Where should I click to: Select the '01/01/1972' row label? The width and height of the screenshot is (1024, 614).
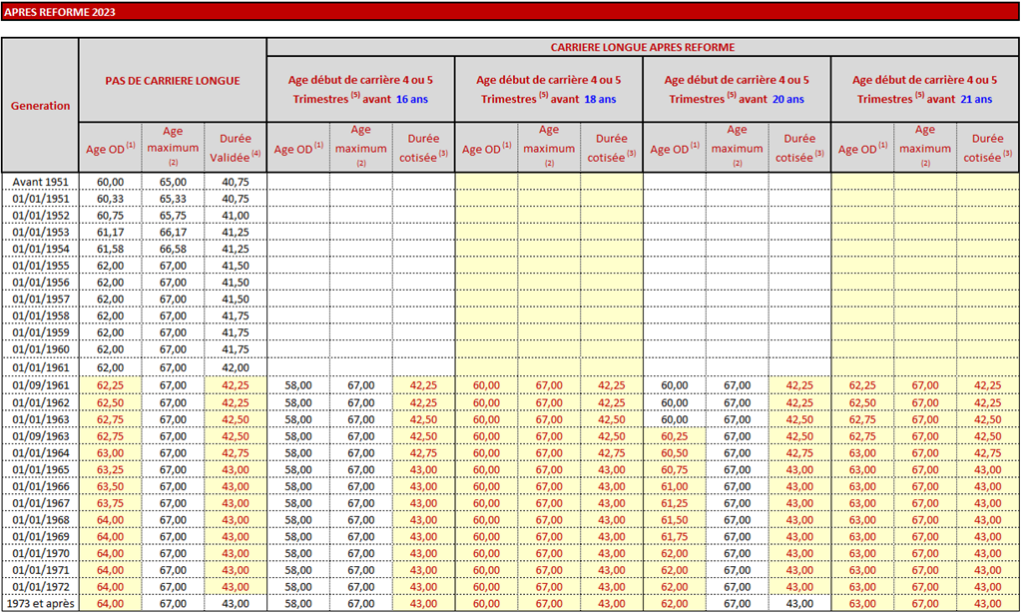[x=40, y=587]
